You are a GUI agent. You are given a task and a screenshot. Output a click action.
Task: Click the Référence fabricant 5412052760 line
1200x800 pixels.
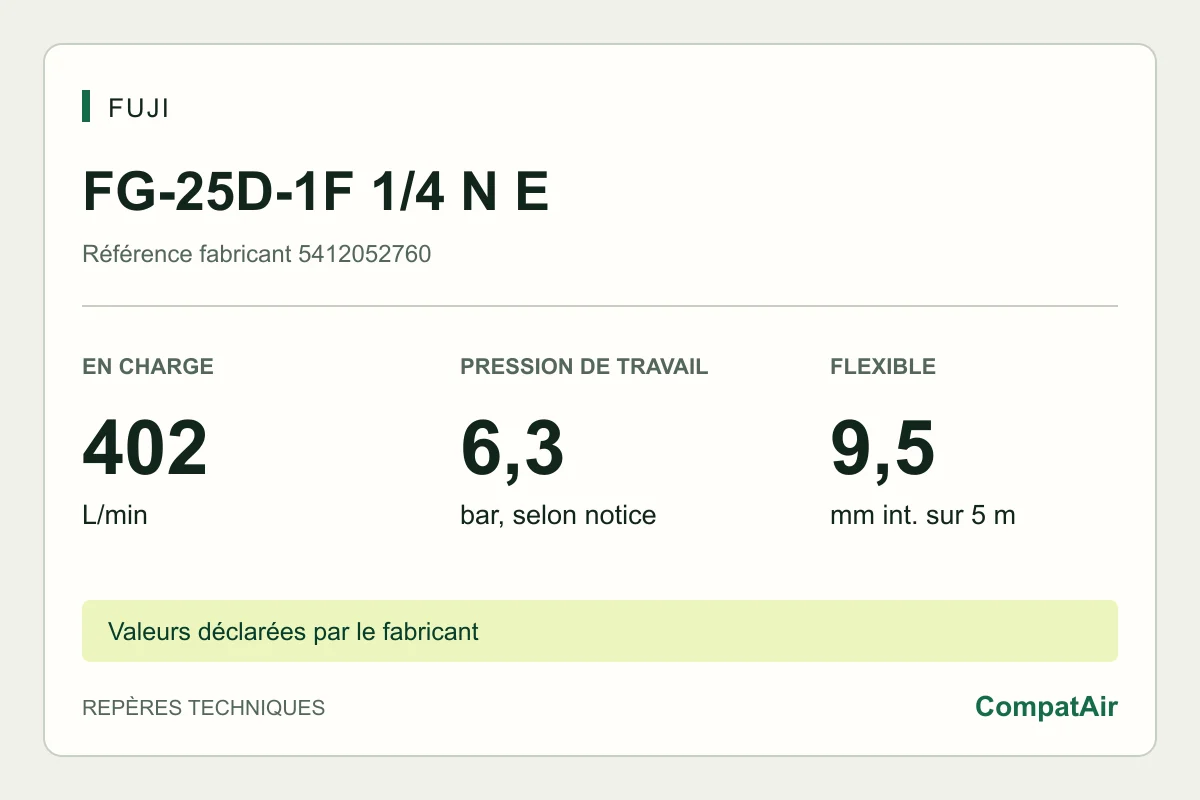[x=256, y=254]
